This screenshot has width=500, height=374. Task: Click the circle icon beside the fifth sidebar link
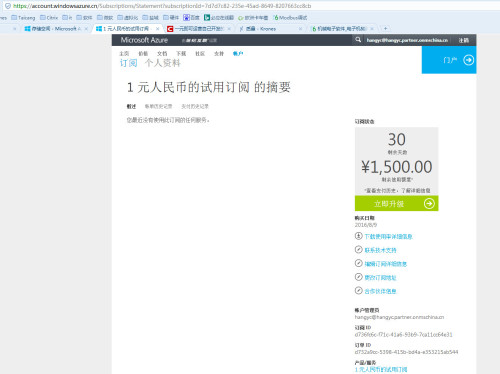(x=358, y=291)
